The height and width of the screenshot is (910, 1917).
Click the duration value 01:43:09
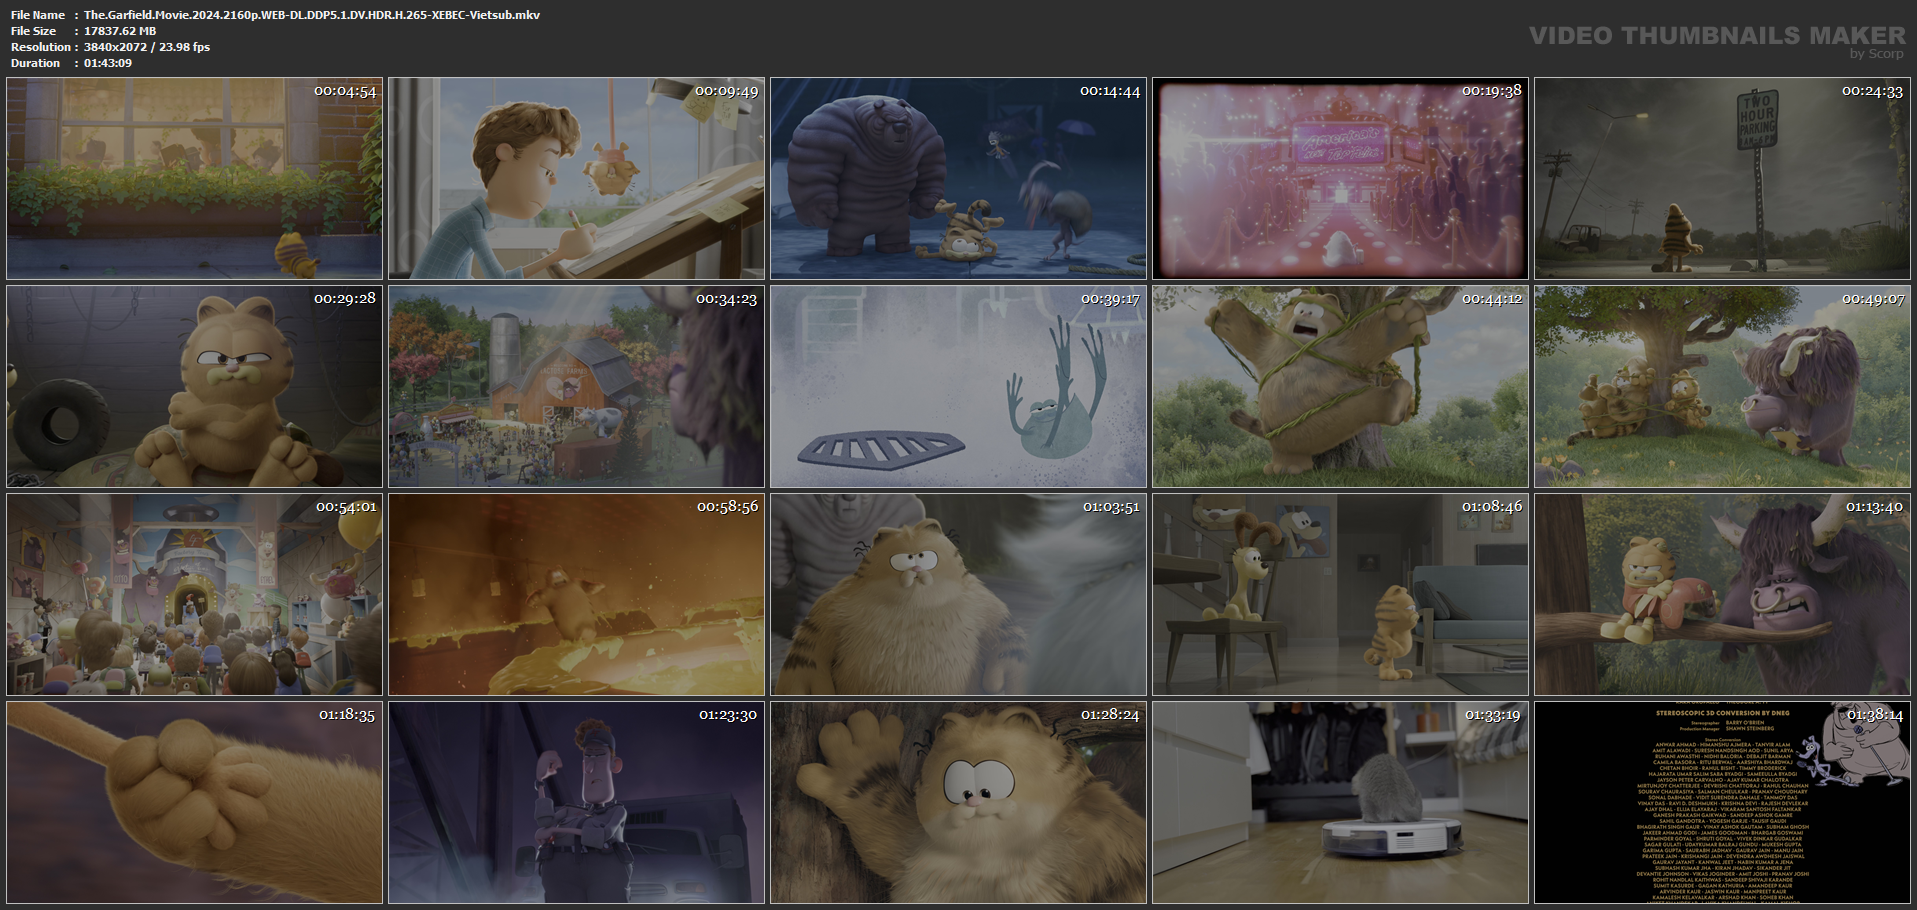click(x=108, y=63)
